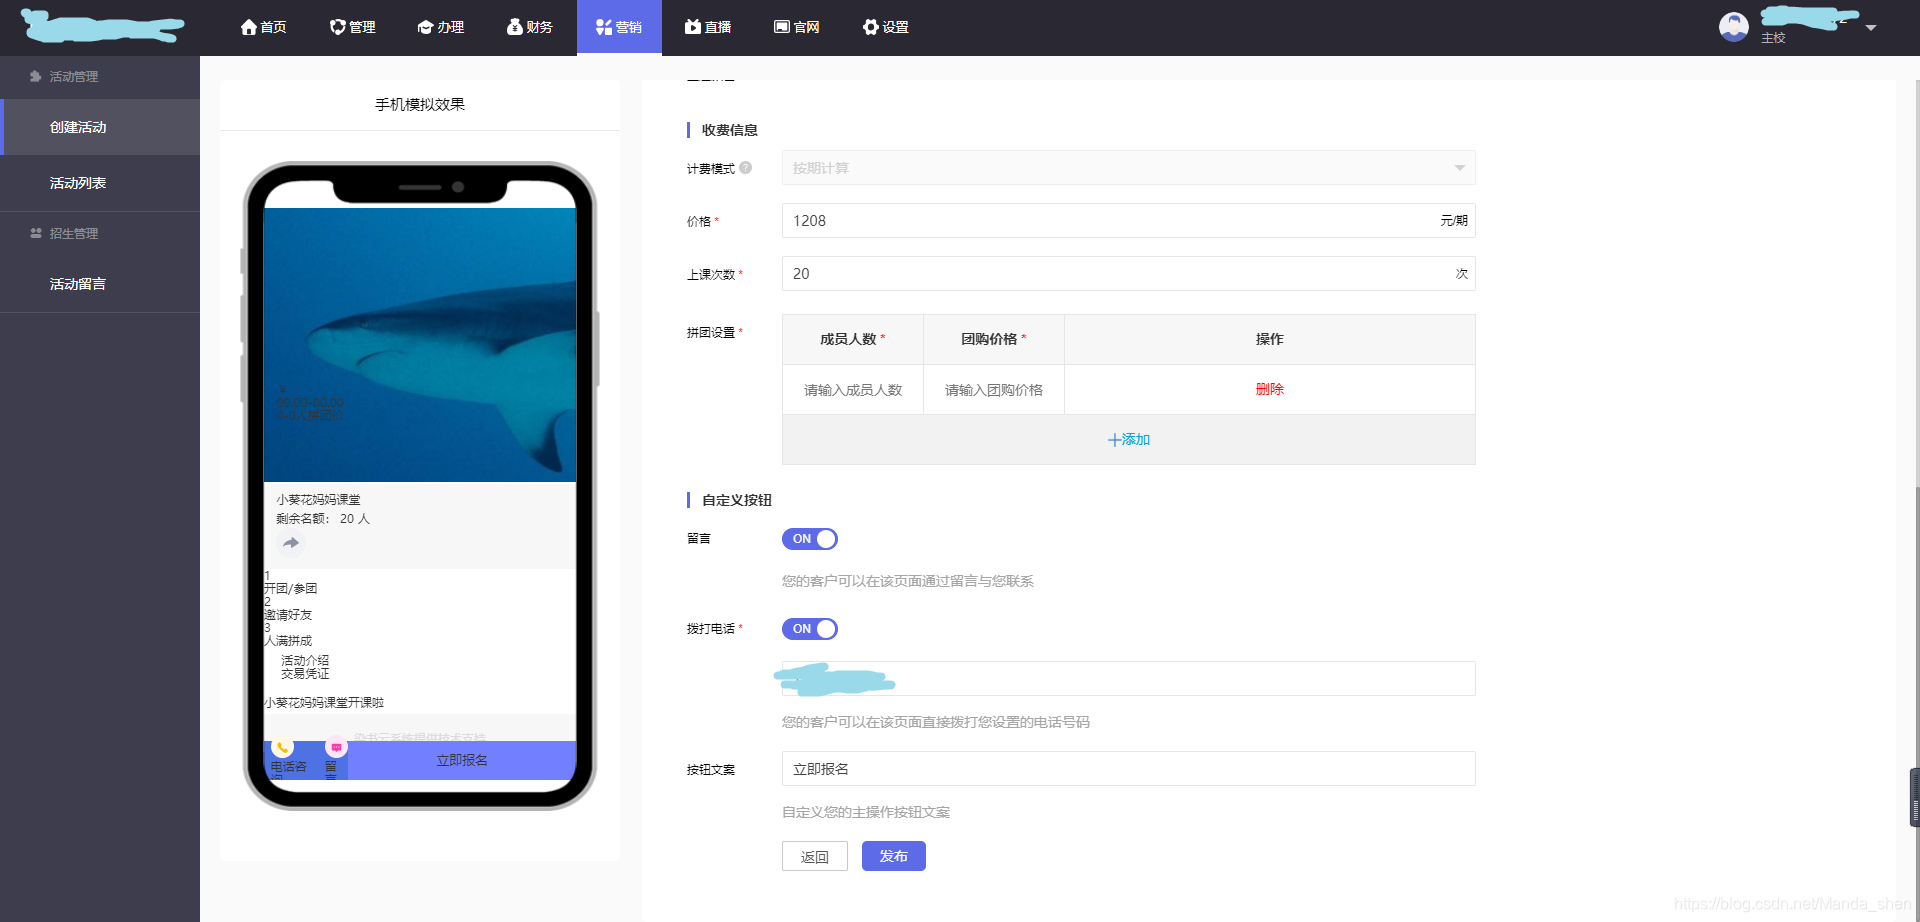
Task: Click the 删除 link in the group table
Action: coord(1269,389)
